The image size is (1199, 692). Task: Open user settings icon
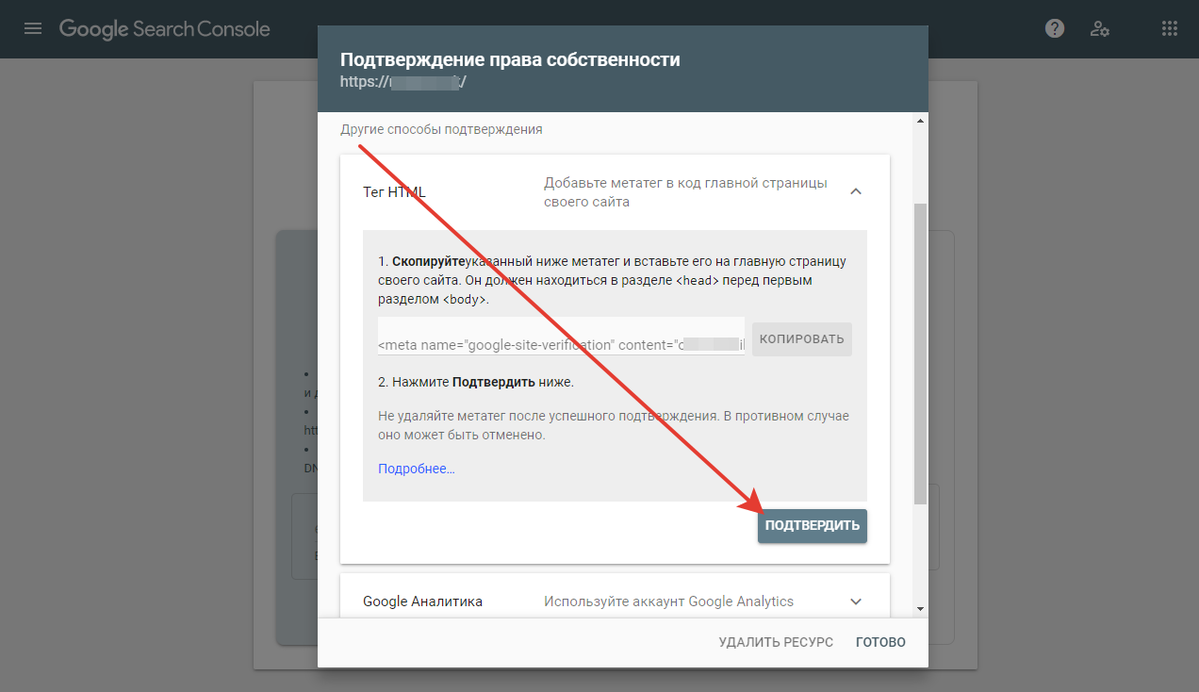(1100, 29)
